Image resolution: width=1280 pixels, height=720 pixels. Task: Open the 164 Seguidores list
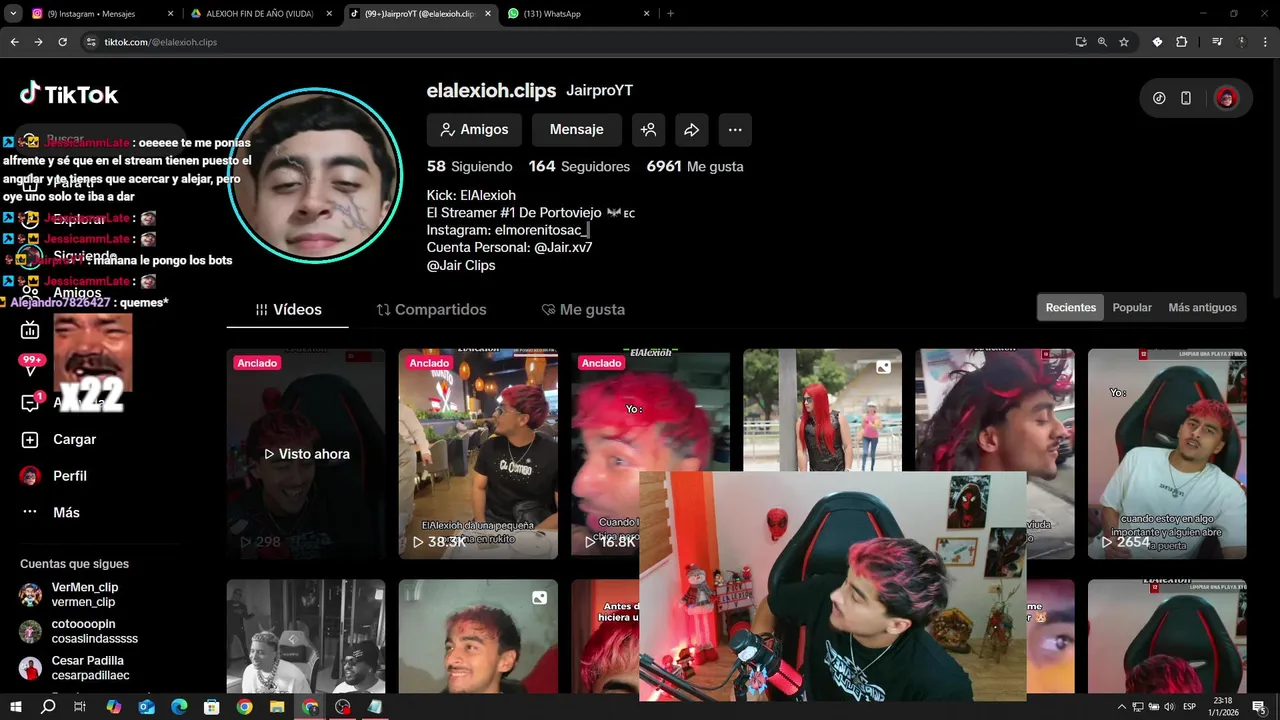pyautogui.click(x=579, y=167)
